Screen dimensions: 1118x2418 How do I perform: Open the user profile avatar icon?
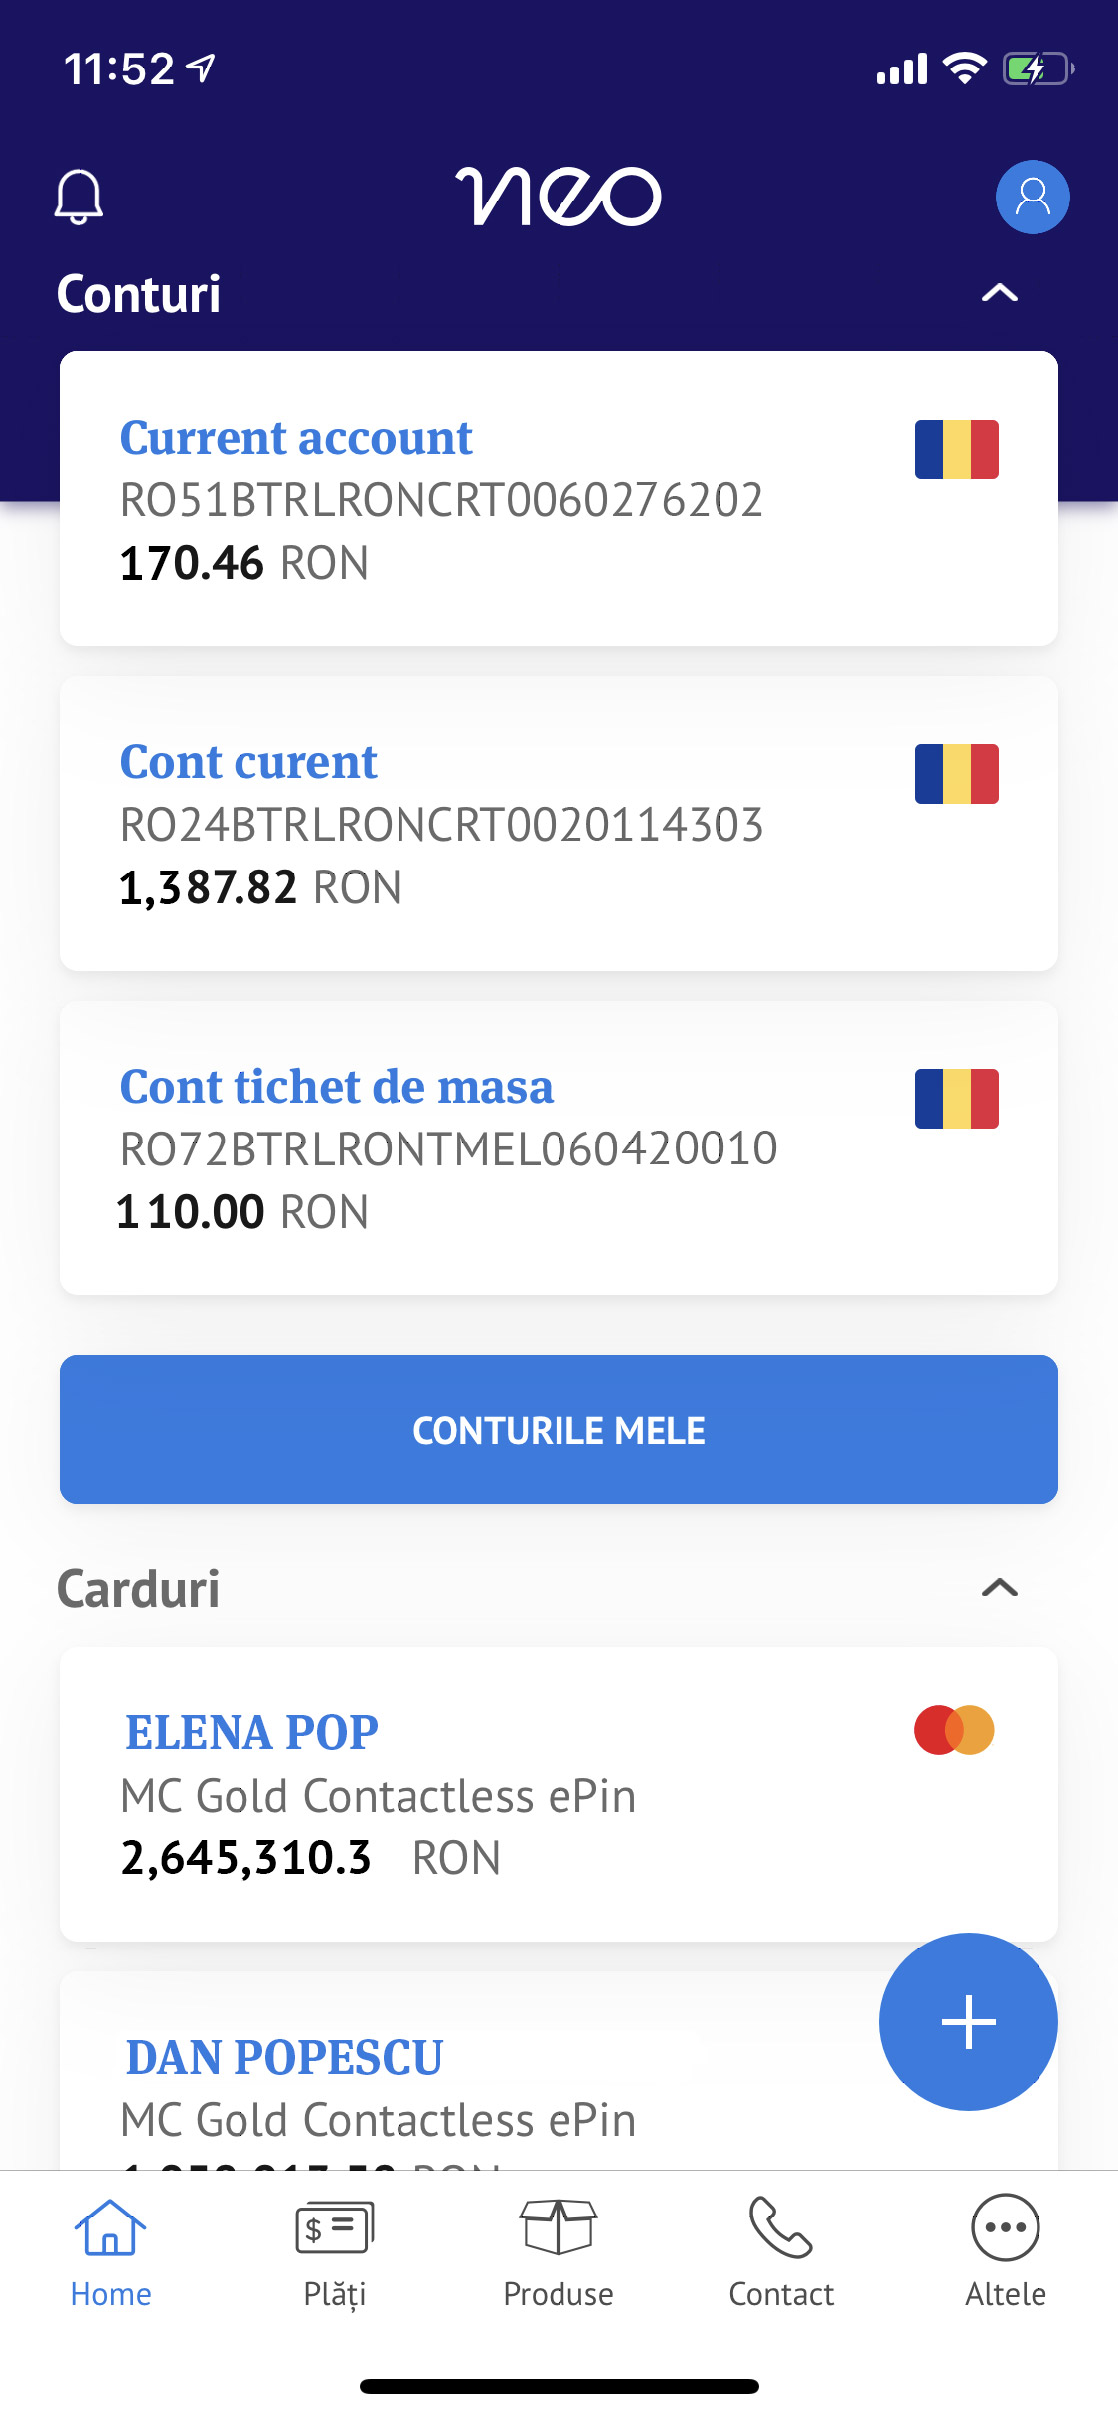click(1032, 197)
